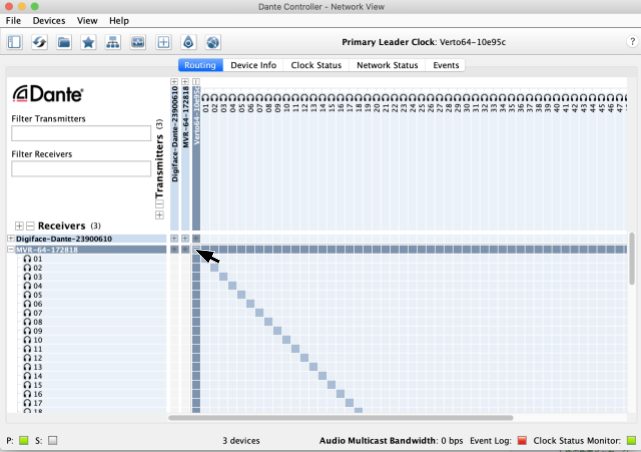Click the Channel Groups toolbar icon

pos(162,42)
